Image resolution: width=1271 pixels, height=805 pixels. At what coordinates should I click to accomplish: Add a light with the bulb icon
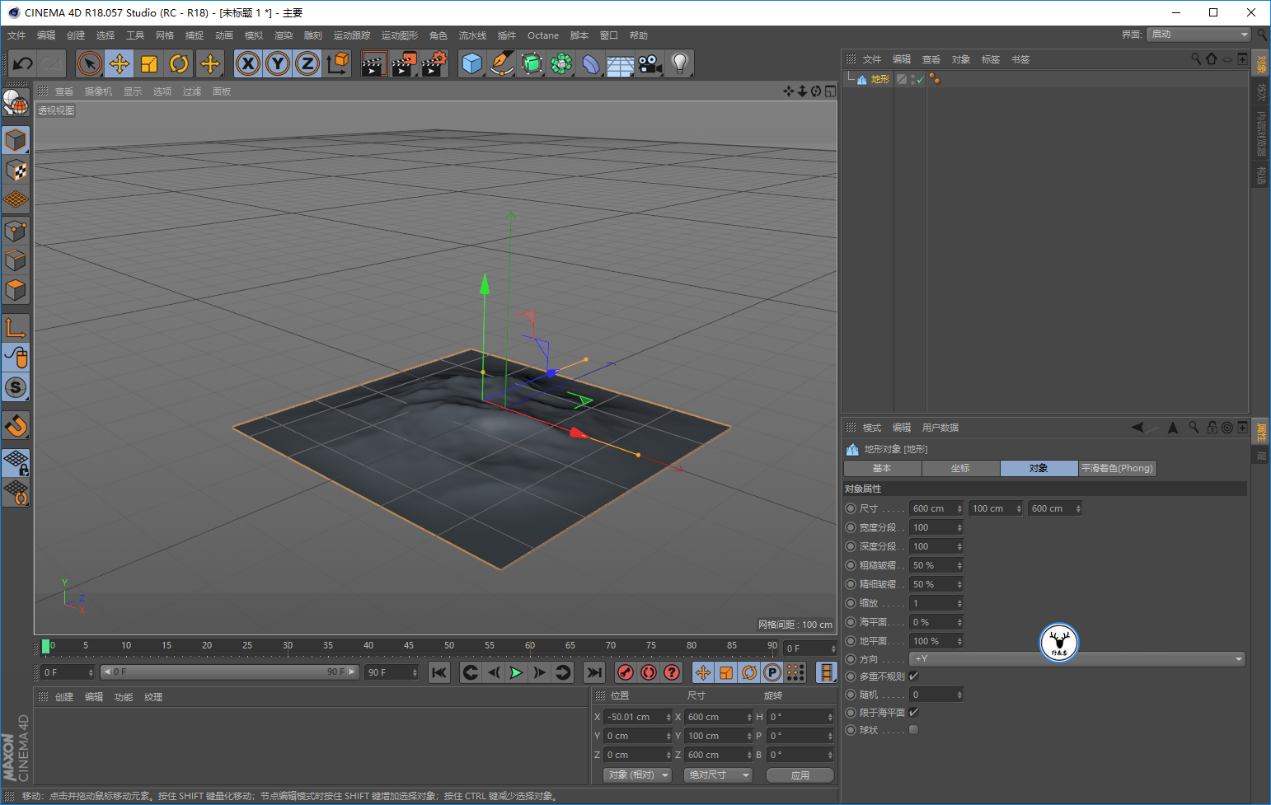(680, 64)
